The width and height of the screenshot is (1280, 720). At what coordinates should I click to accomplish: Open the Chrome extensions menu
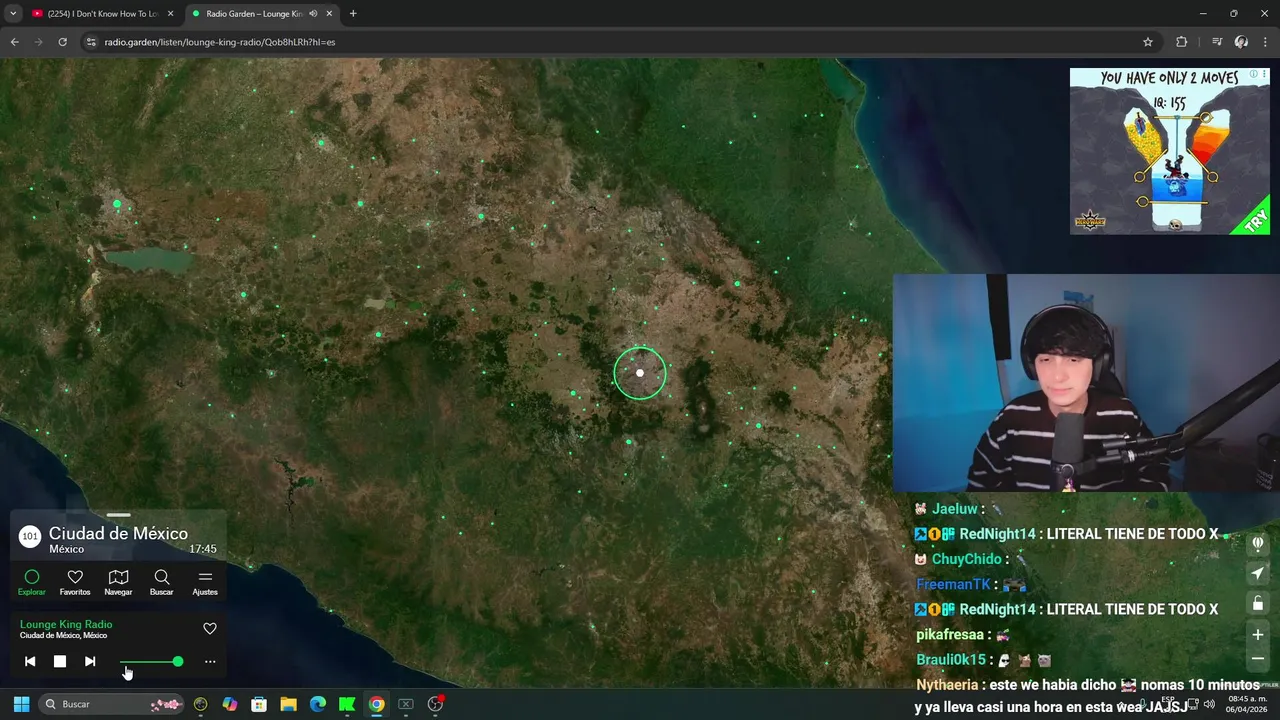pos(1182,42)
